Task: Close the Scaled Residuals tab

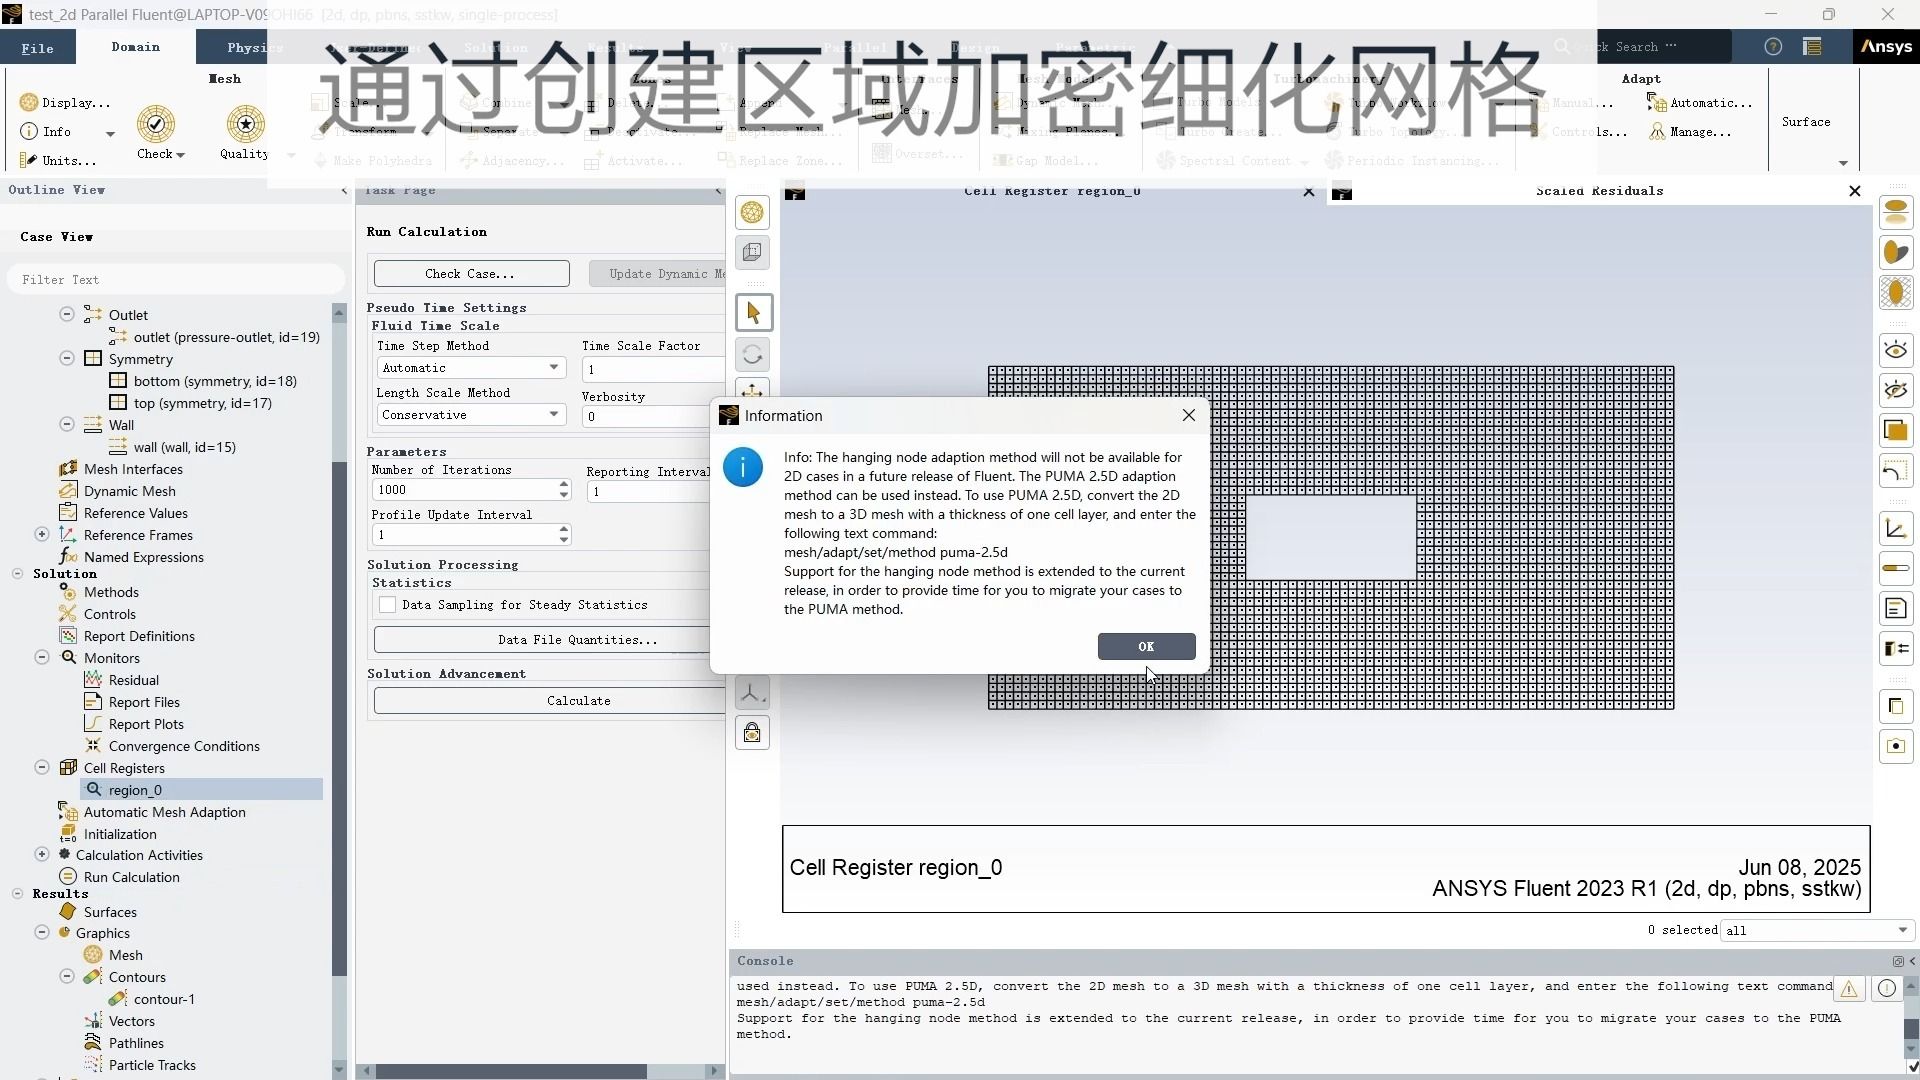Action: [1855, 191]
